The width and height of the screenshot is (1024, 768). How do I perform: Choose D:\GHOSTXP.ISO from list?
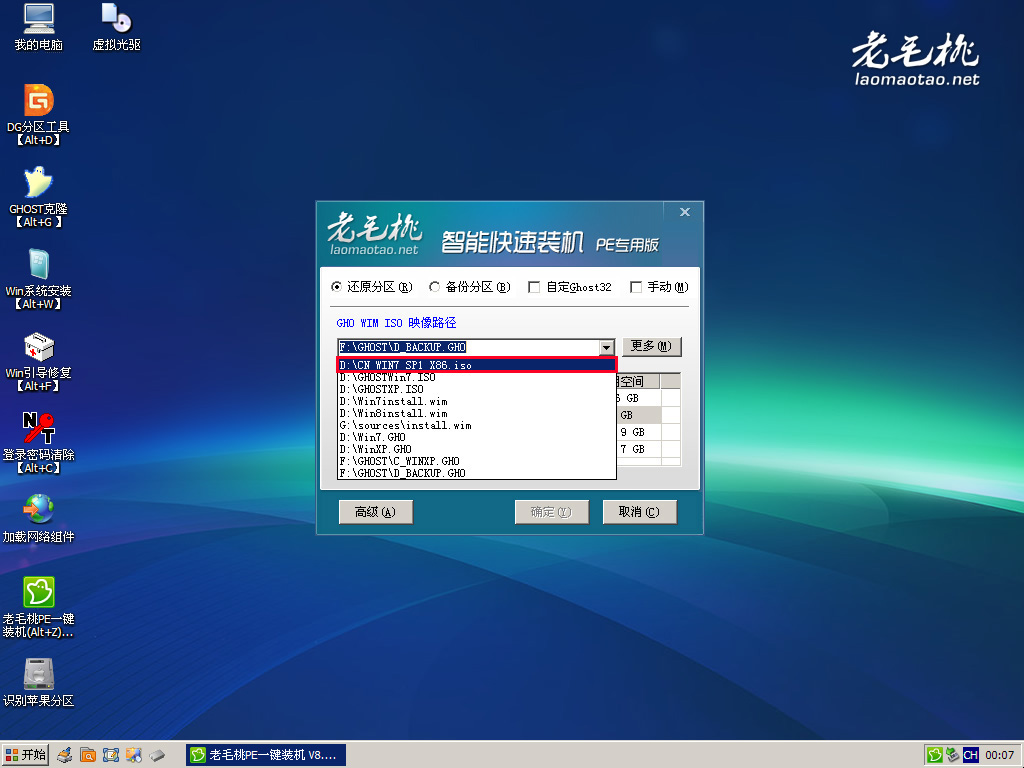point(477,389)
